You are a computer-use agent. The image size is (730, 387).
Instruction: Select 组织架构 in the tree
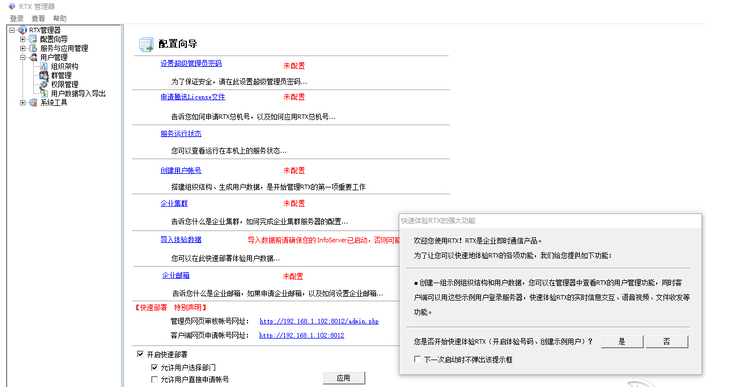pyautogui.click(x=65, y=67)
